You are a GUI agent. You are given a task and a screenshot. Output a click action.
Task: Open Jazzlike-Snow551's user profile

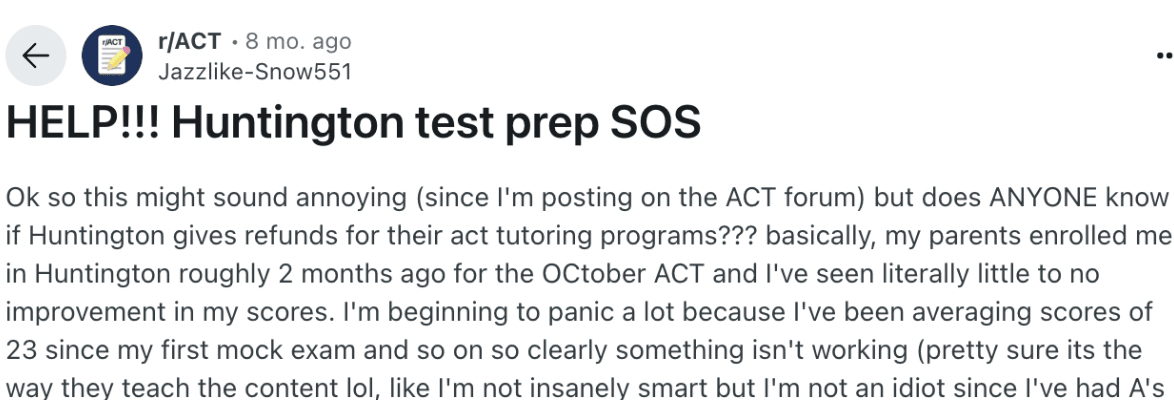tap(255, 71)
